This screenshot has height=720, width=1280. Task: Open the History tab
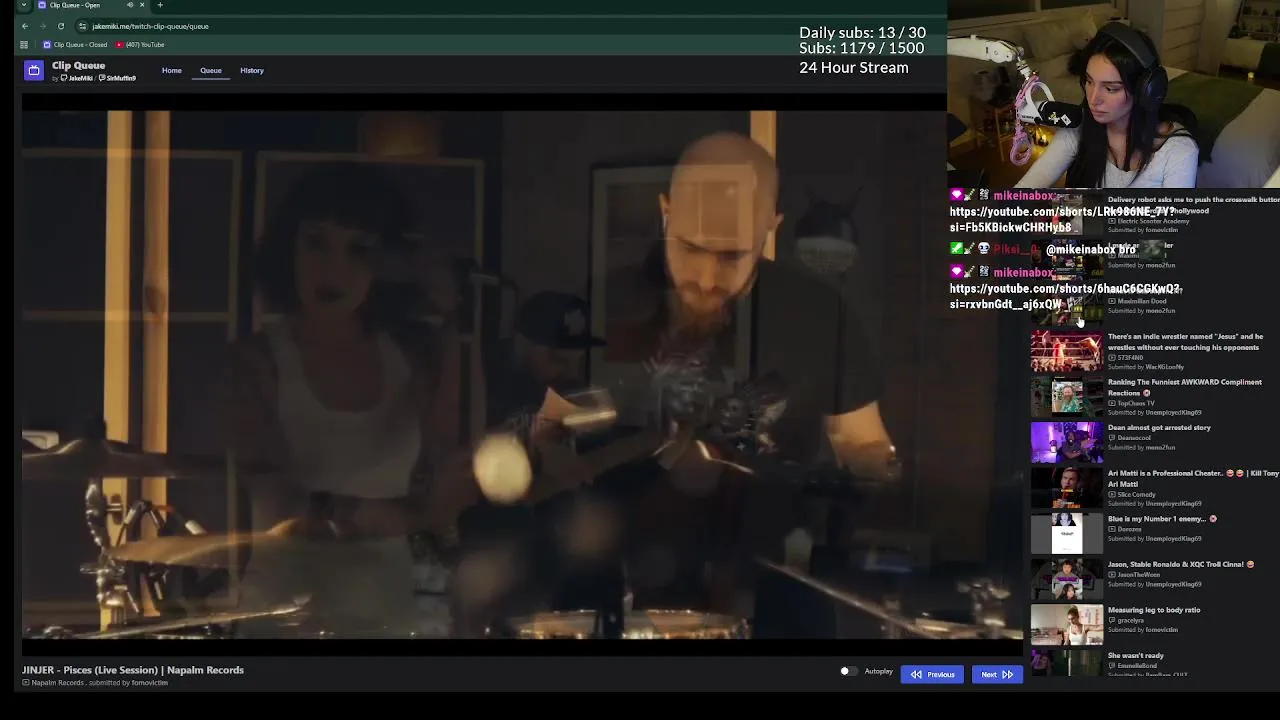(252, 70)
